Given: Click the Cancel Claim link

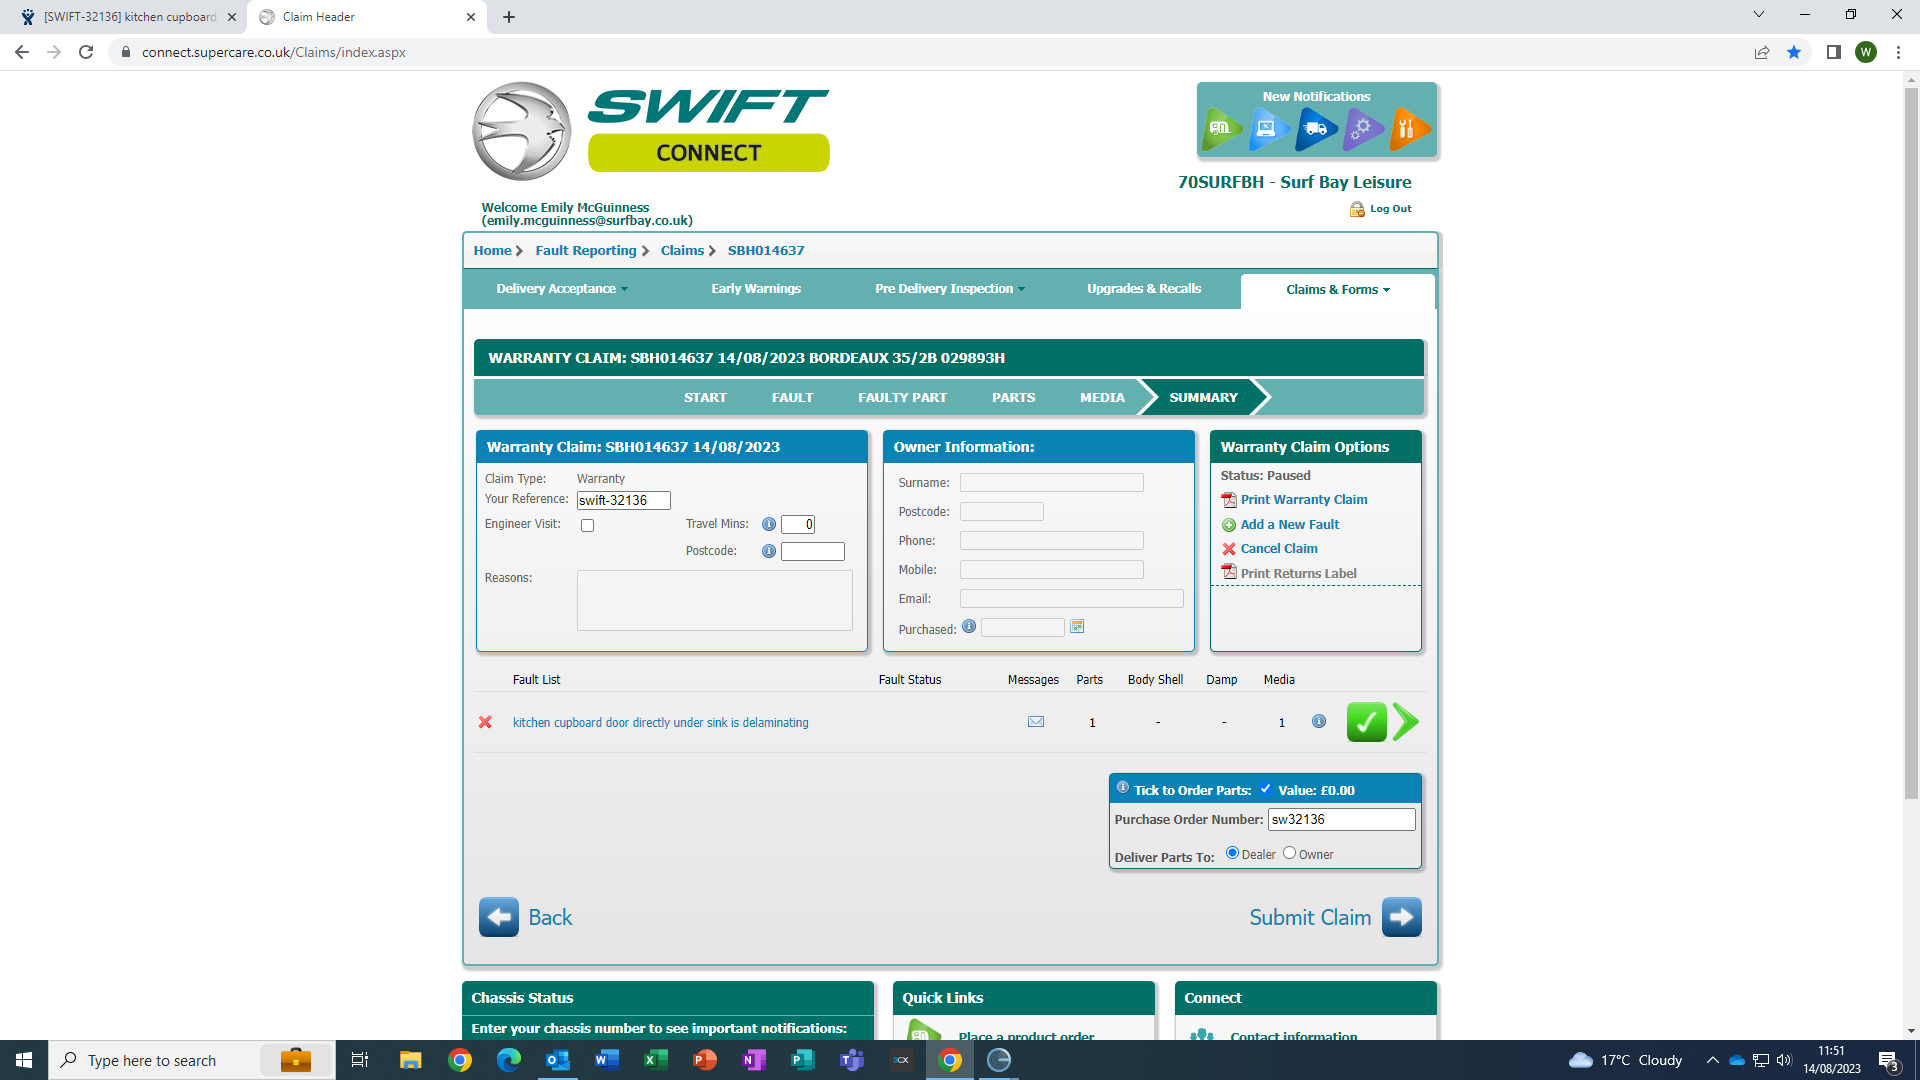Looking at the screenshot, I should click(1278, 549).
